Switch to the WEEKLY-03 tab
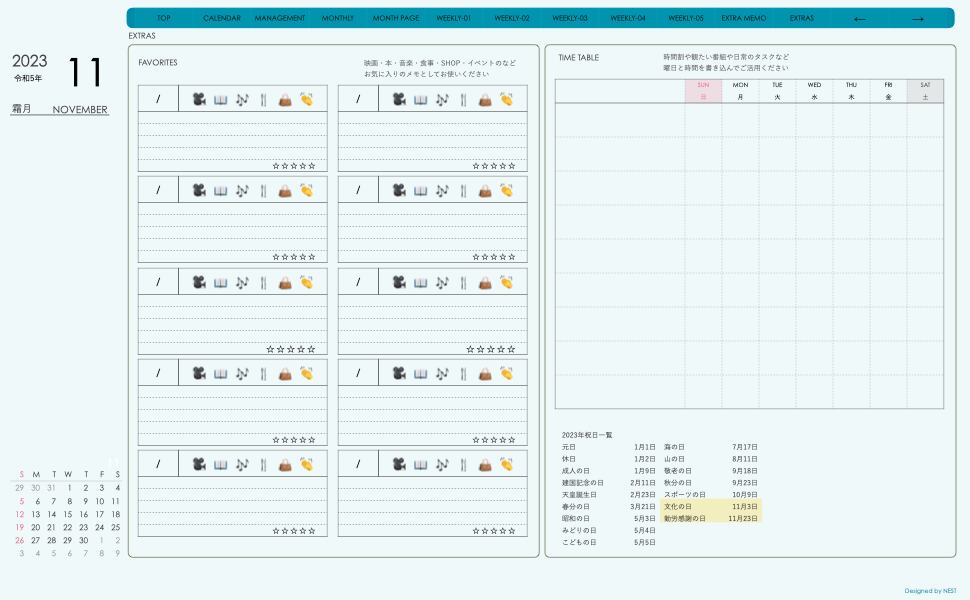The height and width of the screenshot is (600, 970). point(570,18)
